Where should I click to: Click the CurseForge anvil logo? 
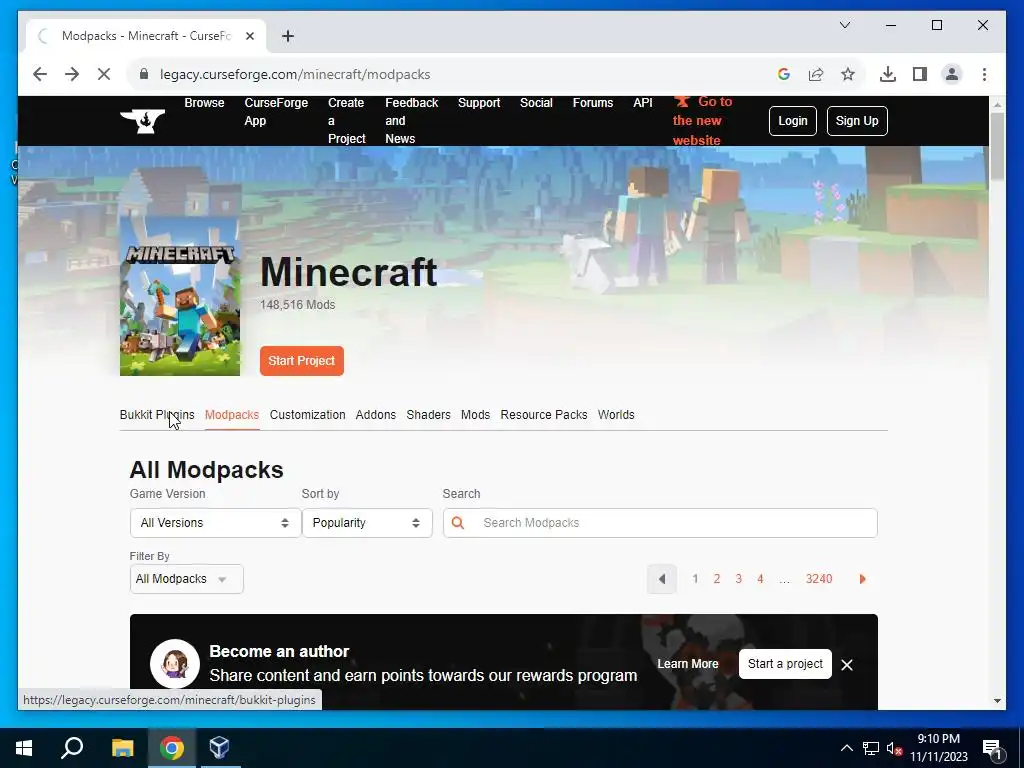tap(142, 121)
